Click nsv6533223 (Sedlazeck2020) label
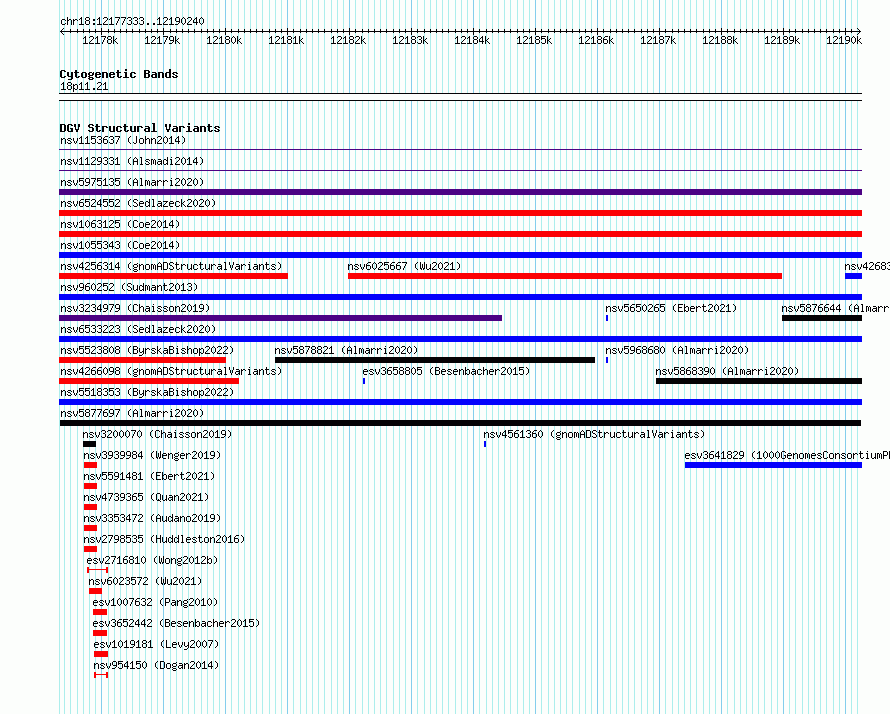This screenshot has width=890, height=714. (x=138, y=329)
